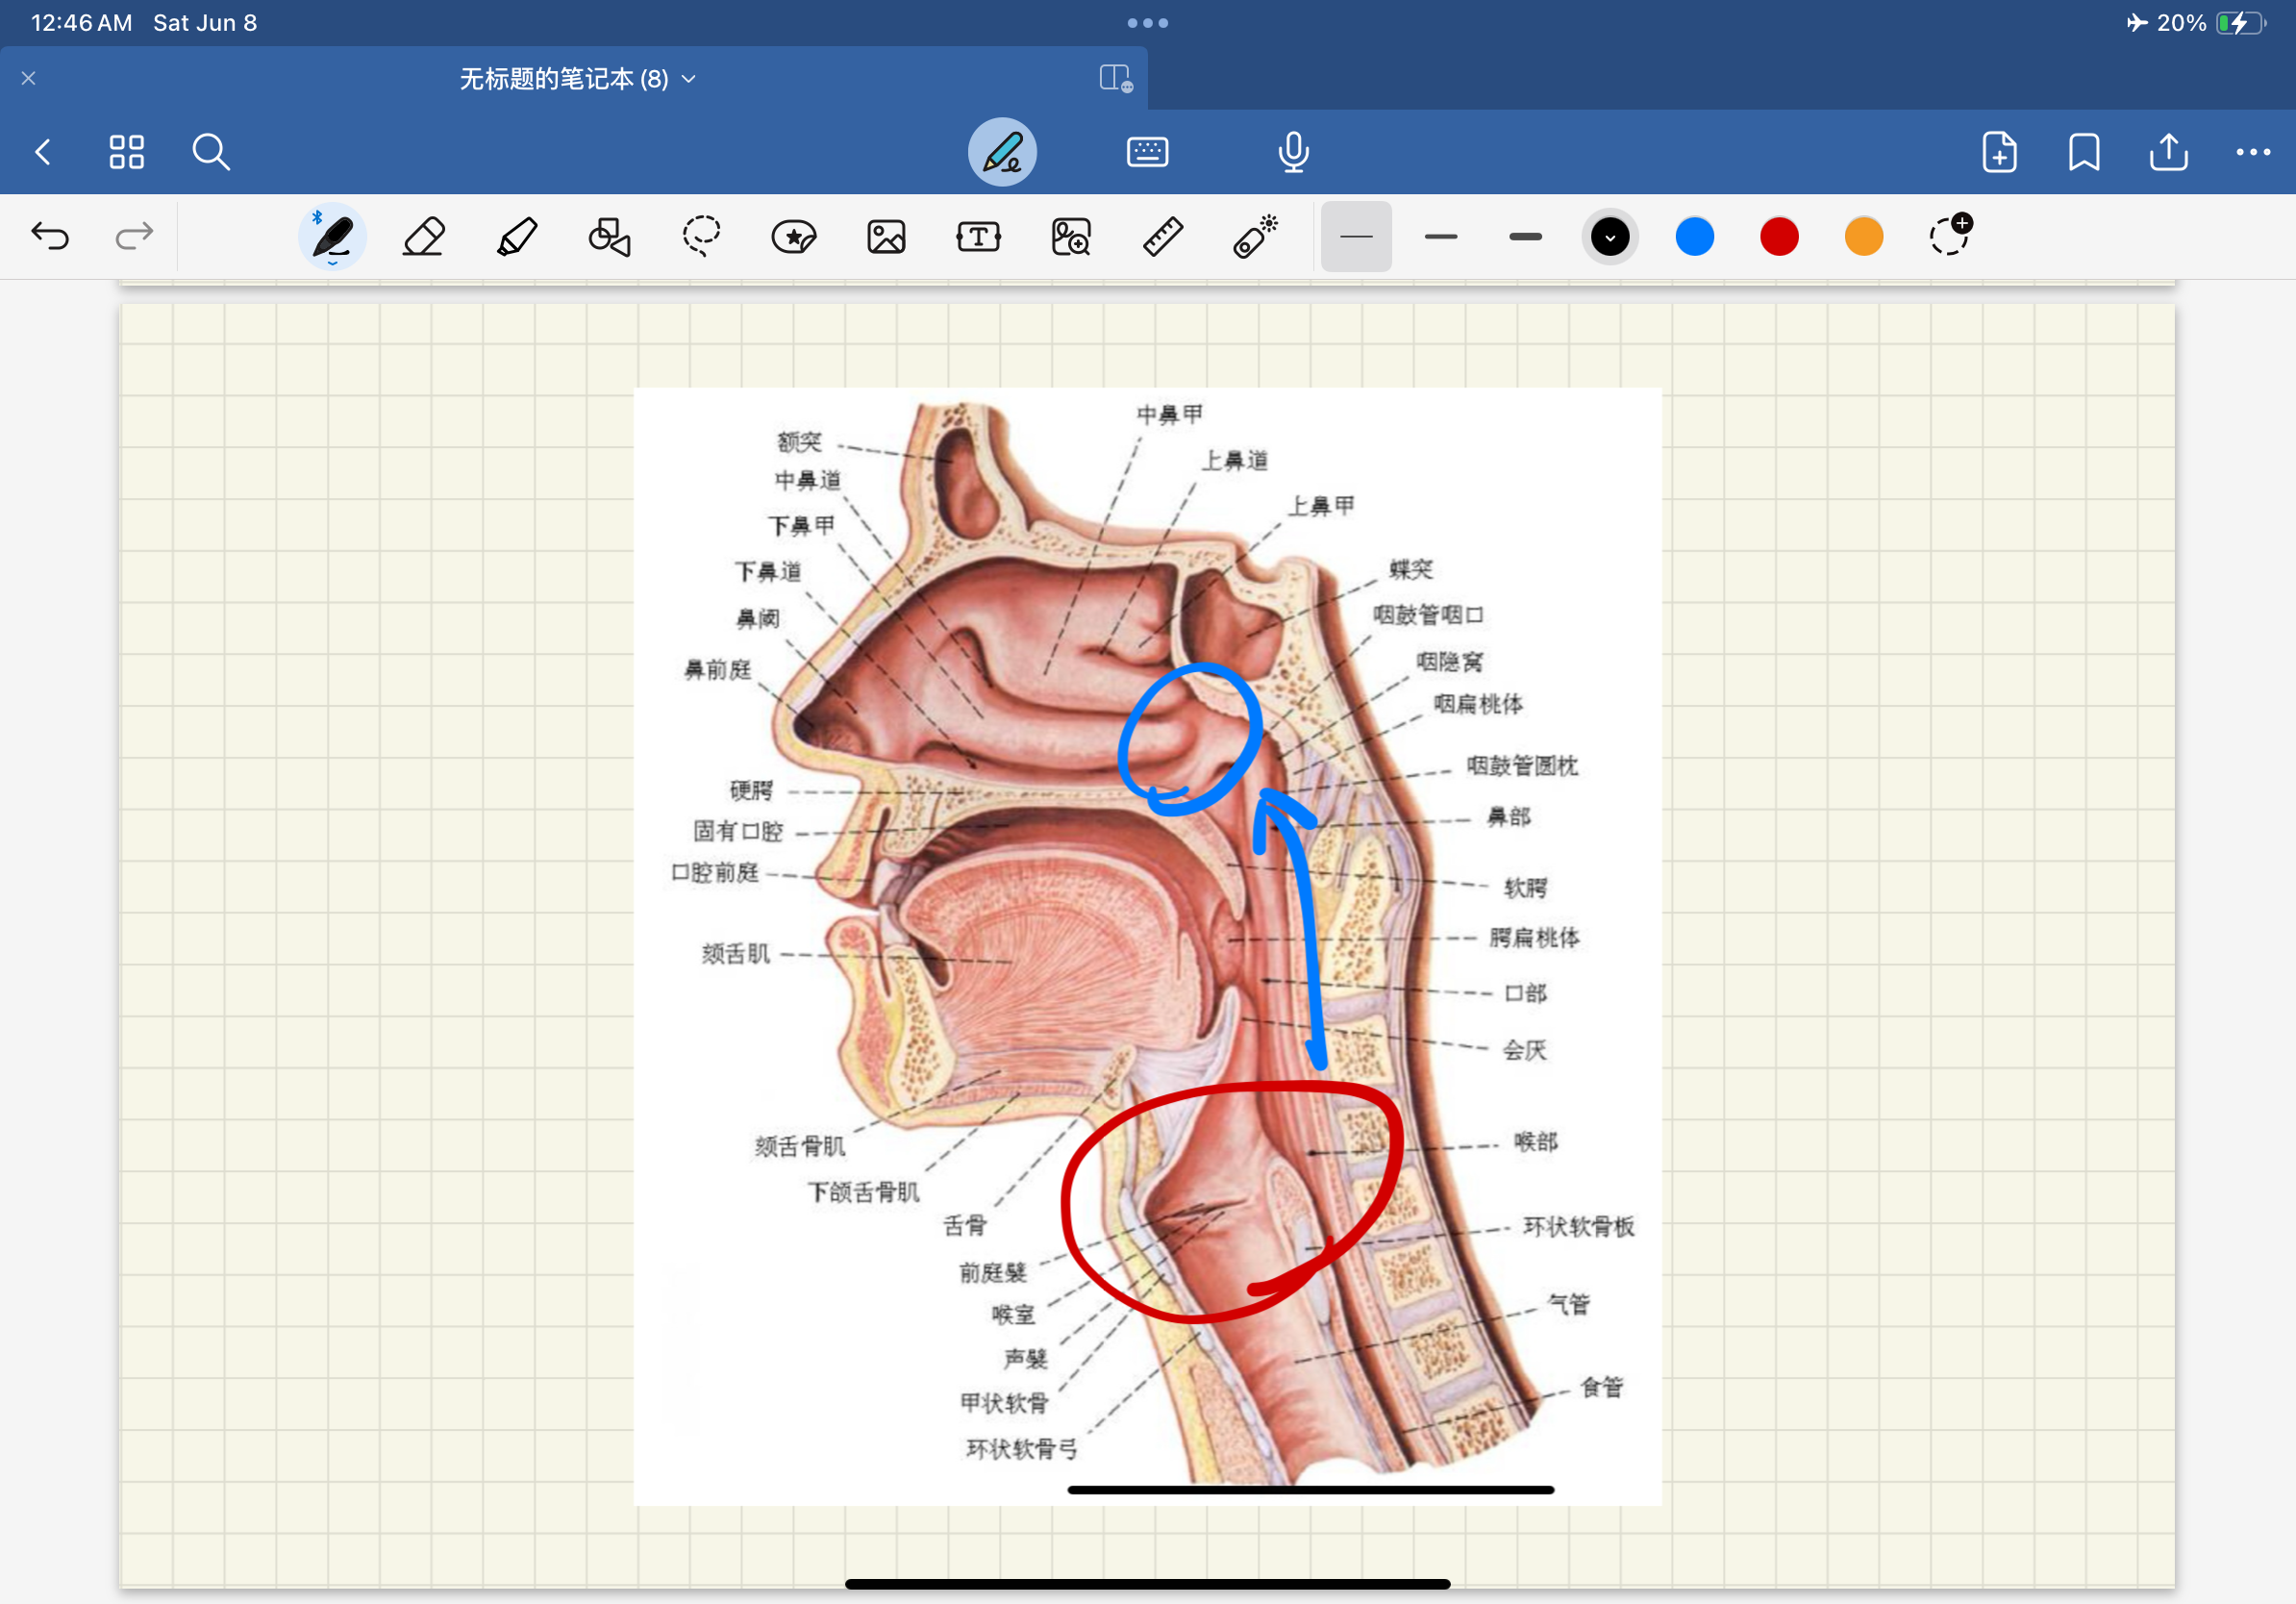
Task: Choose the Shapes tool
Action: pyautogui.click(x=609, y=237)
